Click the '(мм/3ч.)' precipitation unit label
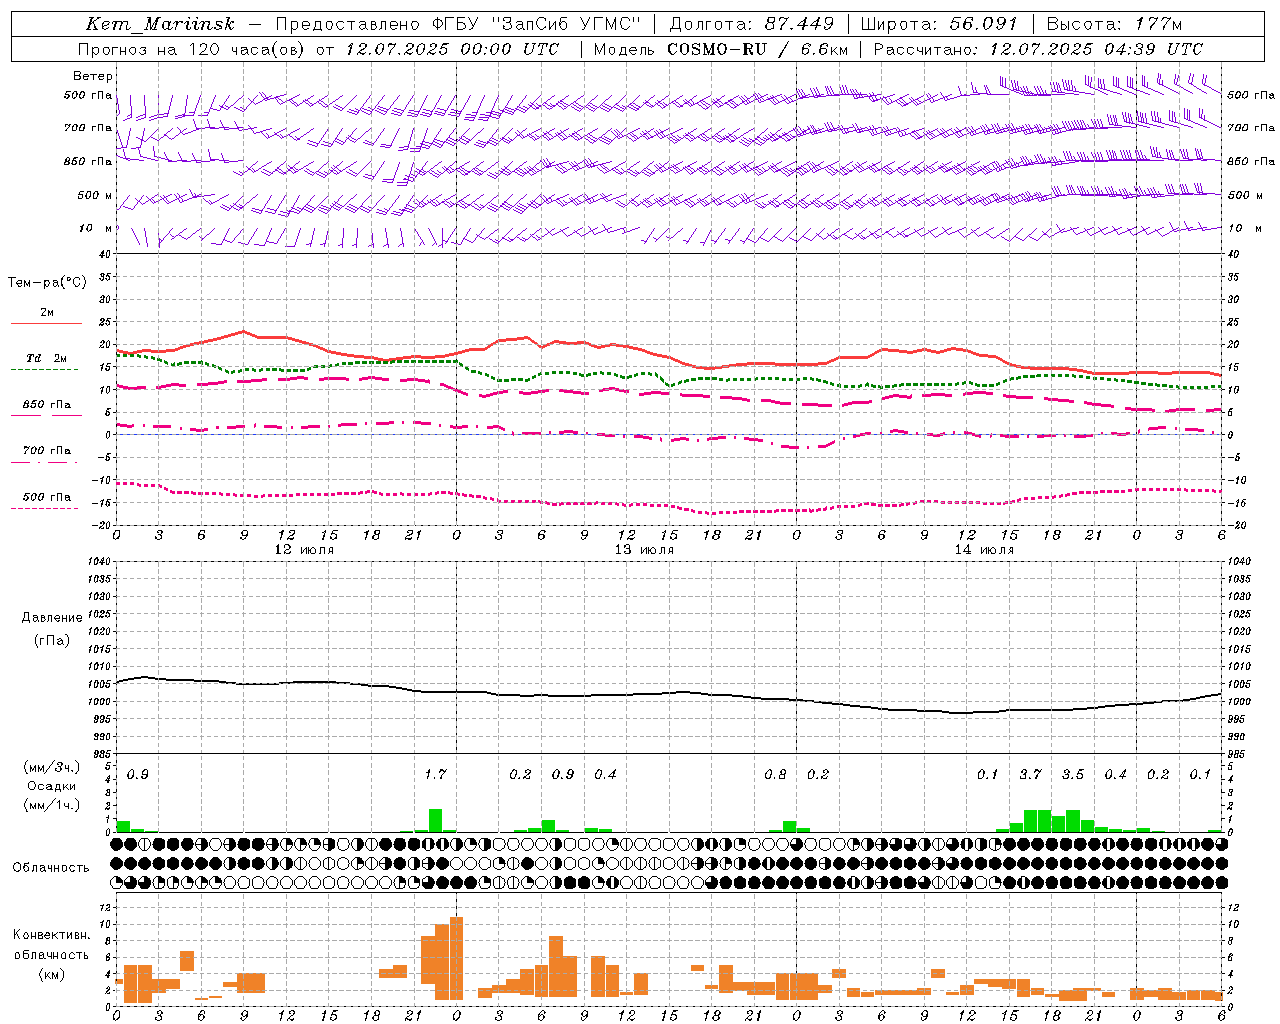1280x1024 pixels. [52, 767]
